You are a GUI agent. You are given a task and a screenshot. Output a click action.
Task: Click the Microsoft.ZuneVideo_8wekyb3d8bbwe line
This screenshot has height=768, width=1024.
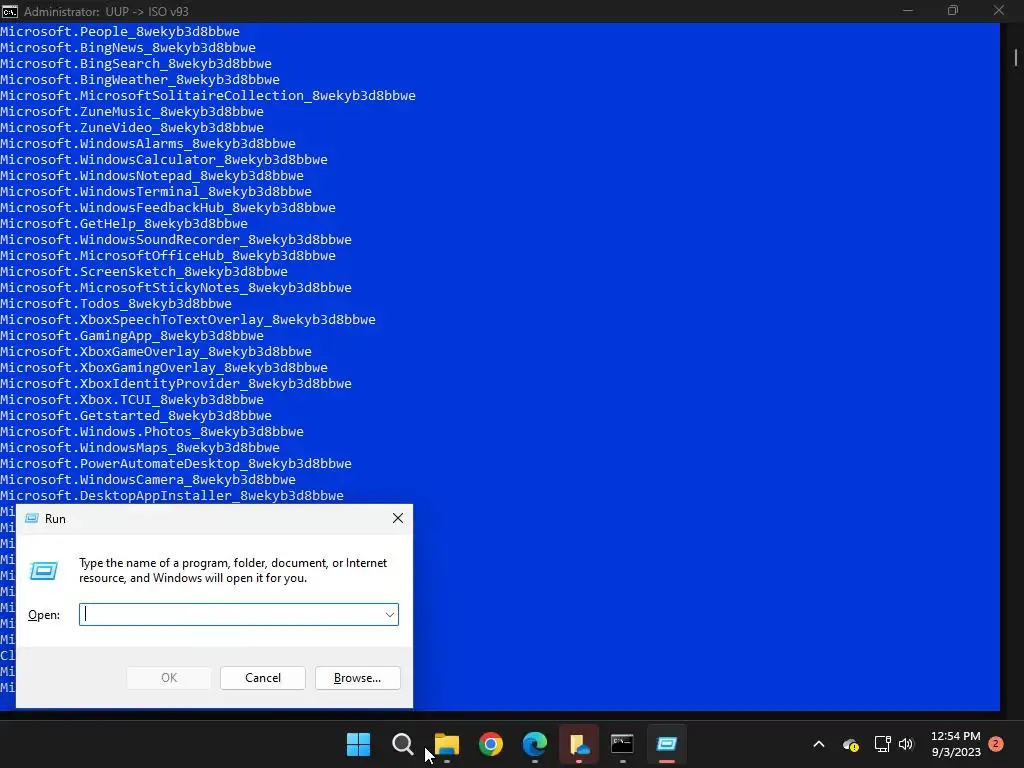pos(132,127)
